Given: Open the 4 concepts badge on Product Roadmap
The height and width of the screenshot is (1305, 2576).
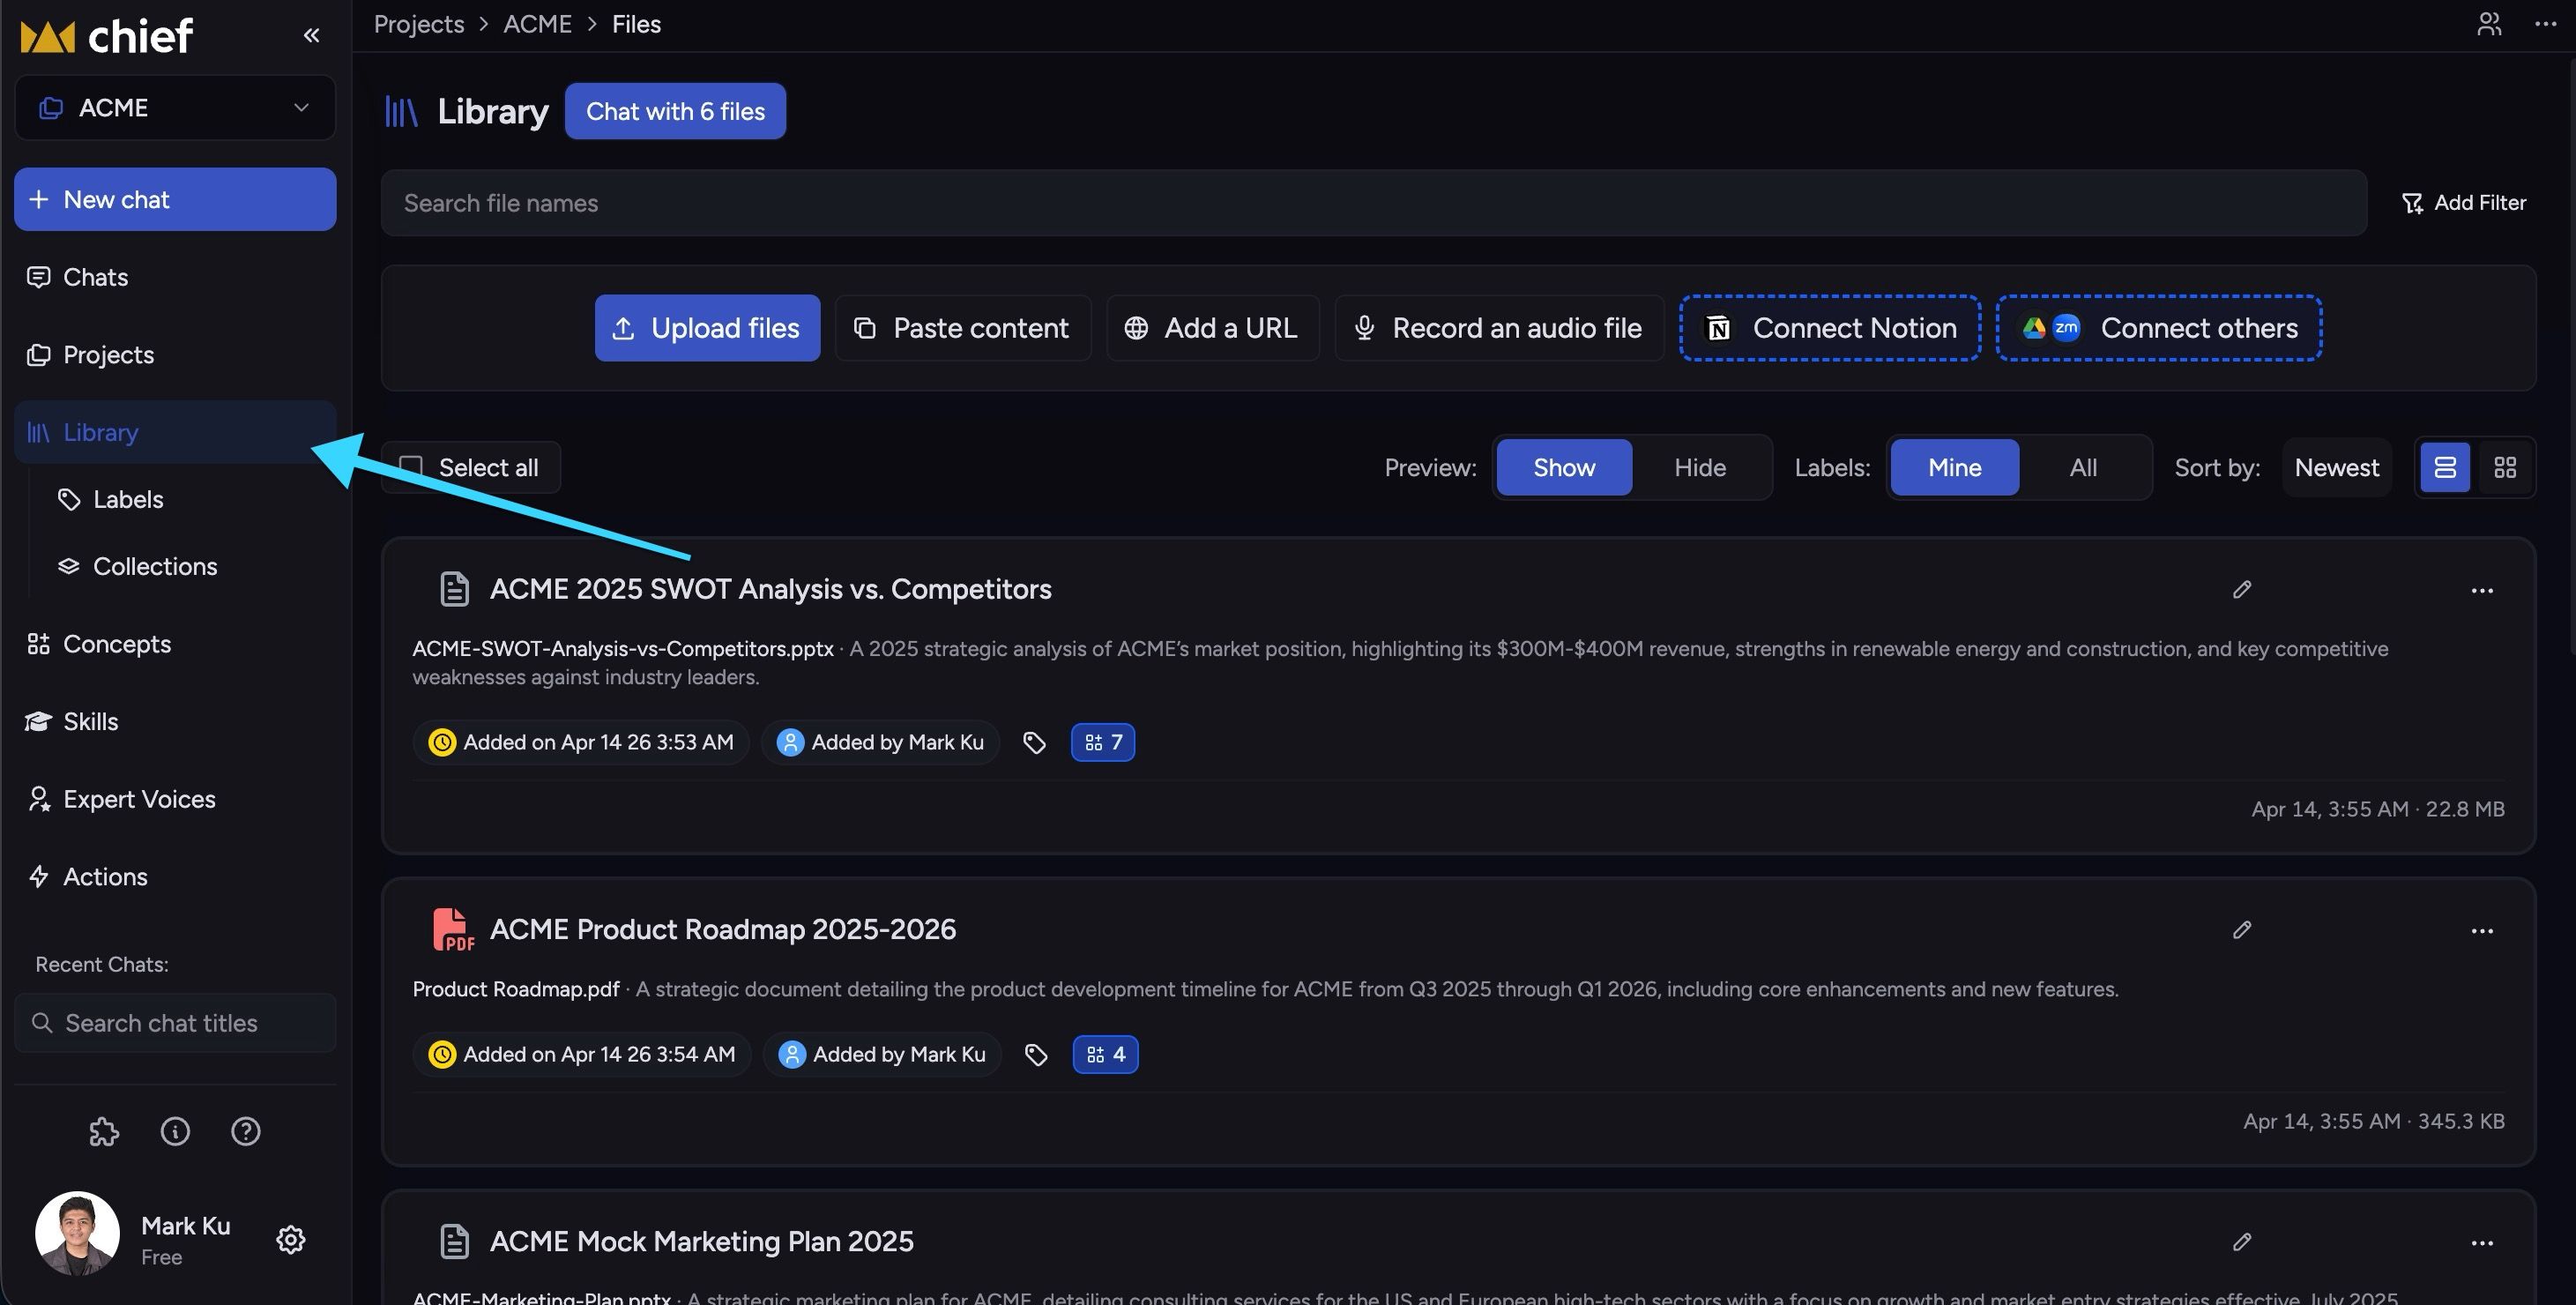Looking at the screenshot, I should pos(1105,1054).
